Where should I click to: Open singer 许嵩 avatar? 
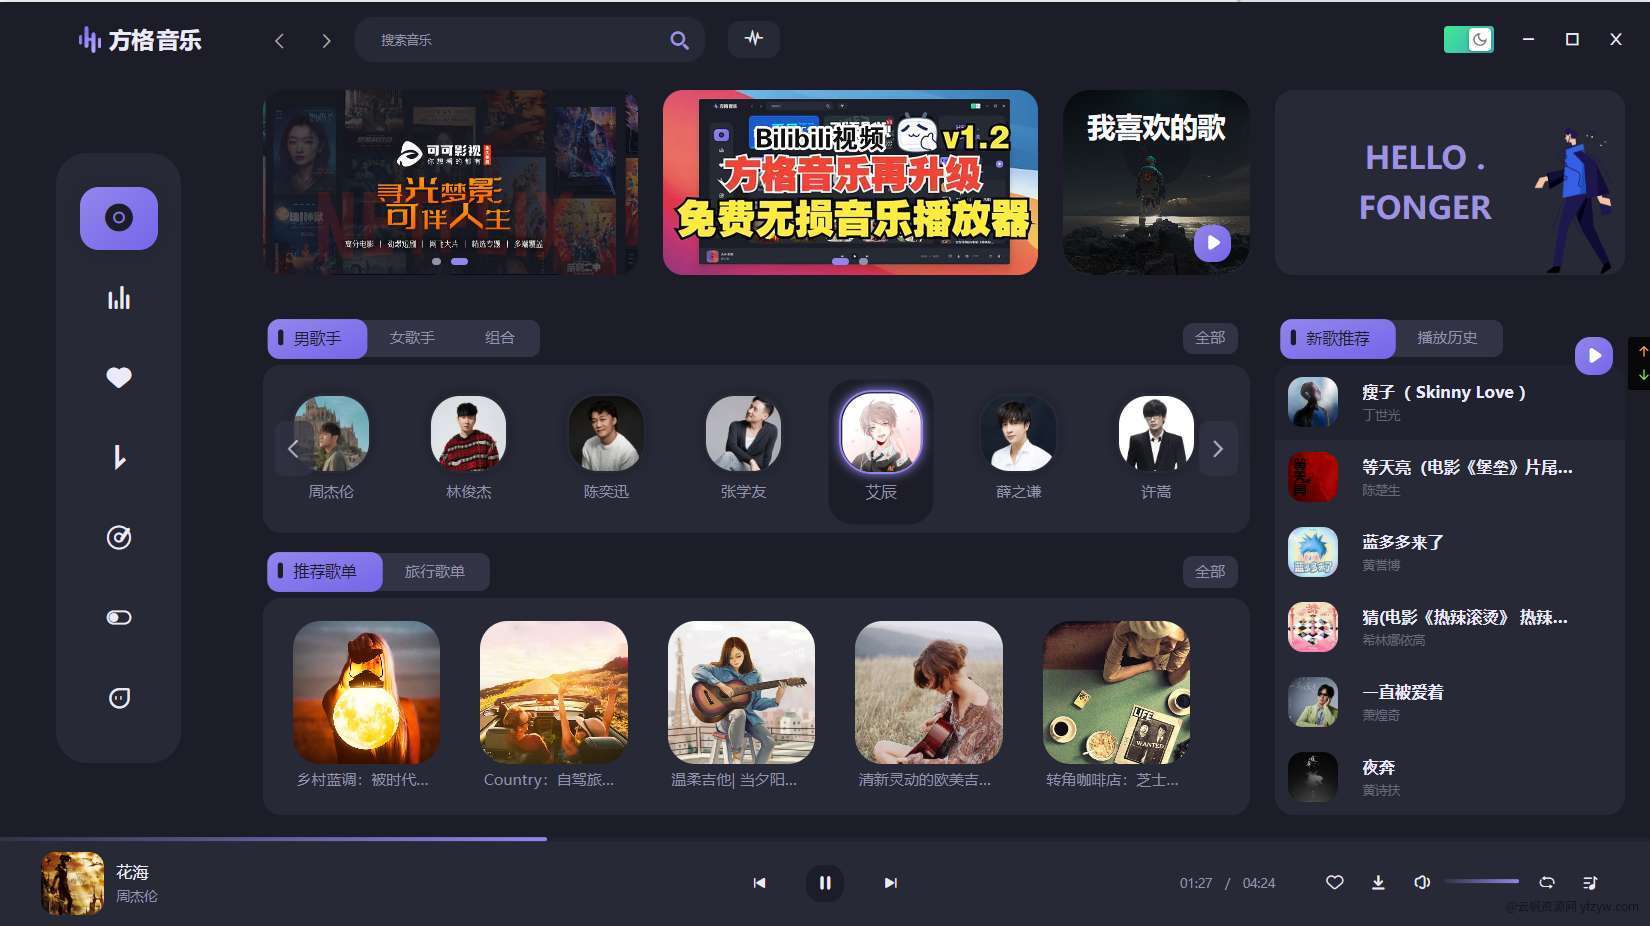pyautogui.click(x=1156, y=434)
